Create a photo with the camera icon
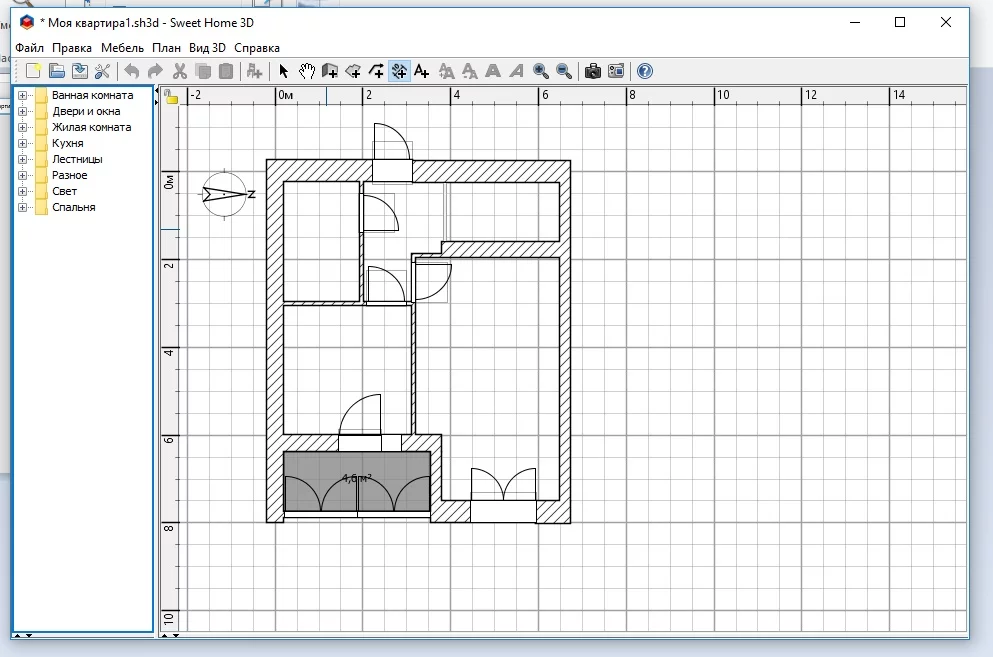993x657 pixels. tap(593, 71)
